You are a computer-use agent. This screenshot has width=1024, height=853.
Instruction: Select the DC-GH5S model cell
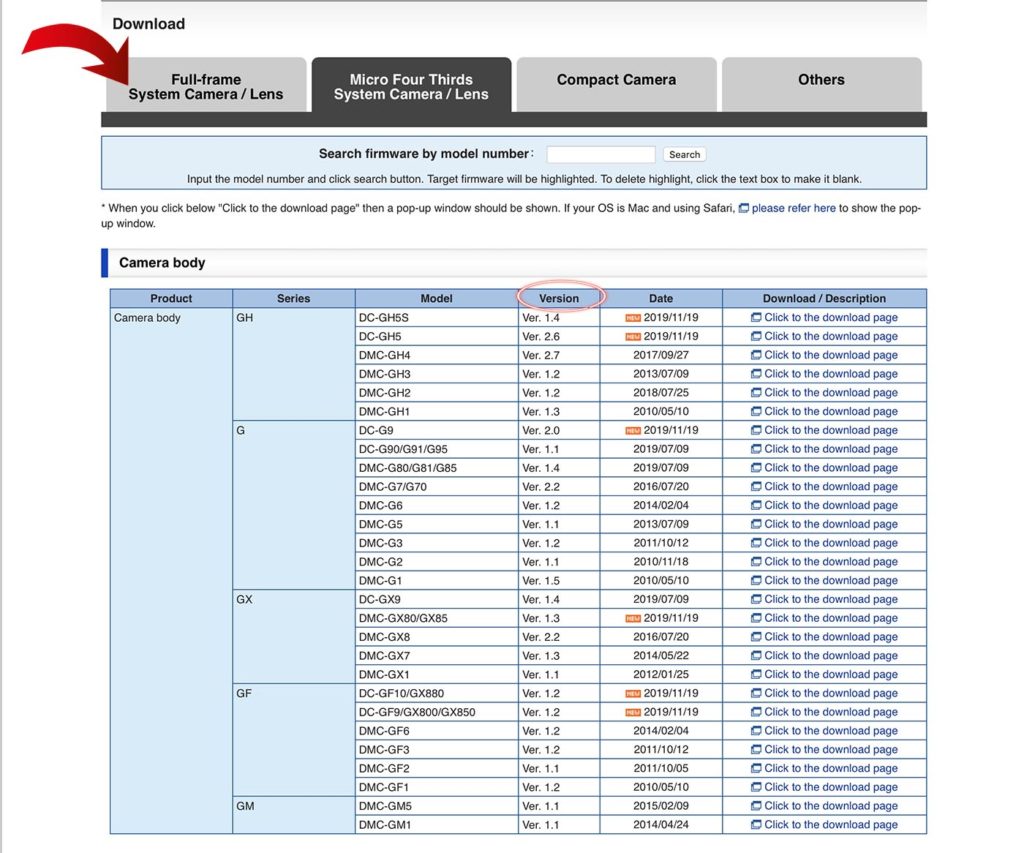(436, 317)
